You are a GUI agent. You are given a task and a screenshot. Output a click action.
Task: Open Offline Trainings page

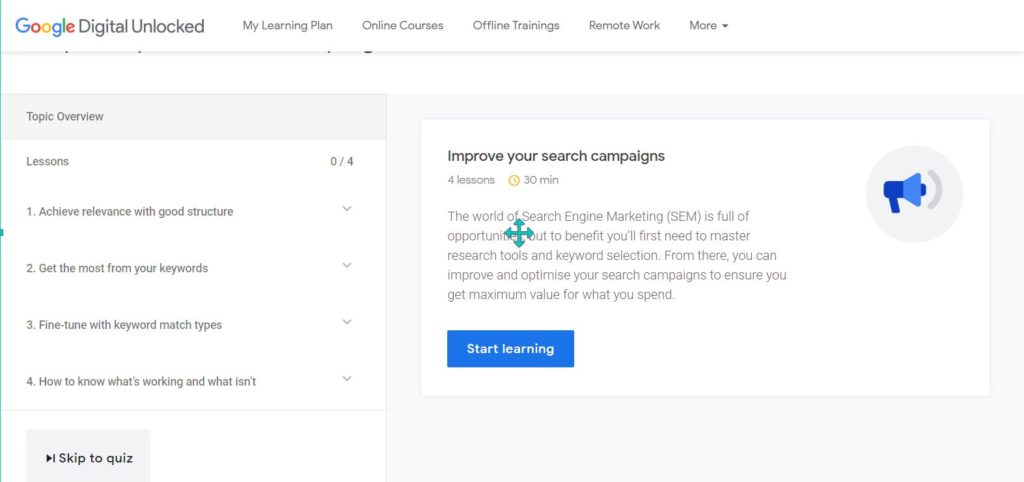(x=516, y=25)
